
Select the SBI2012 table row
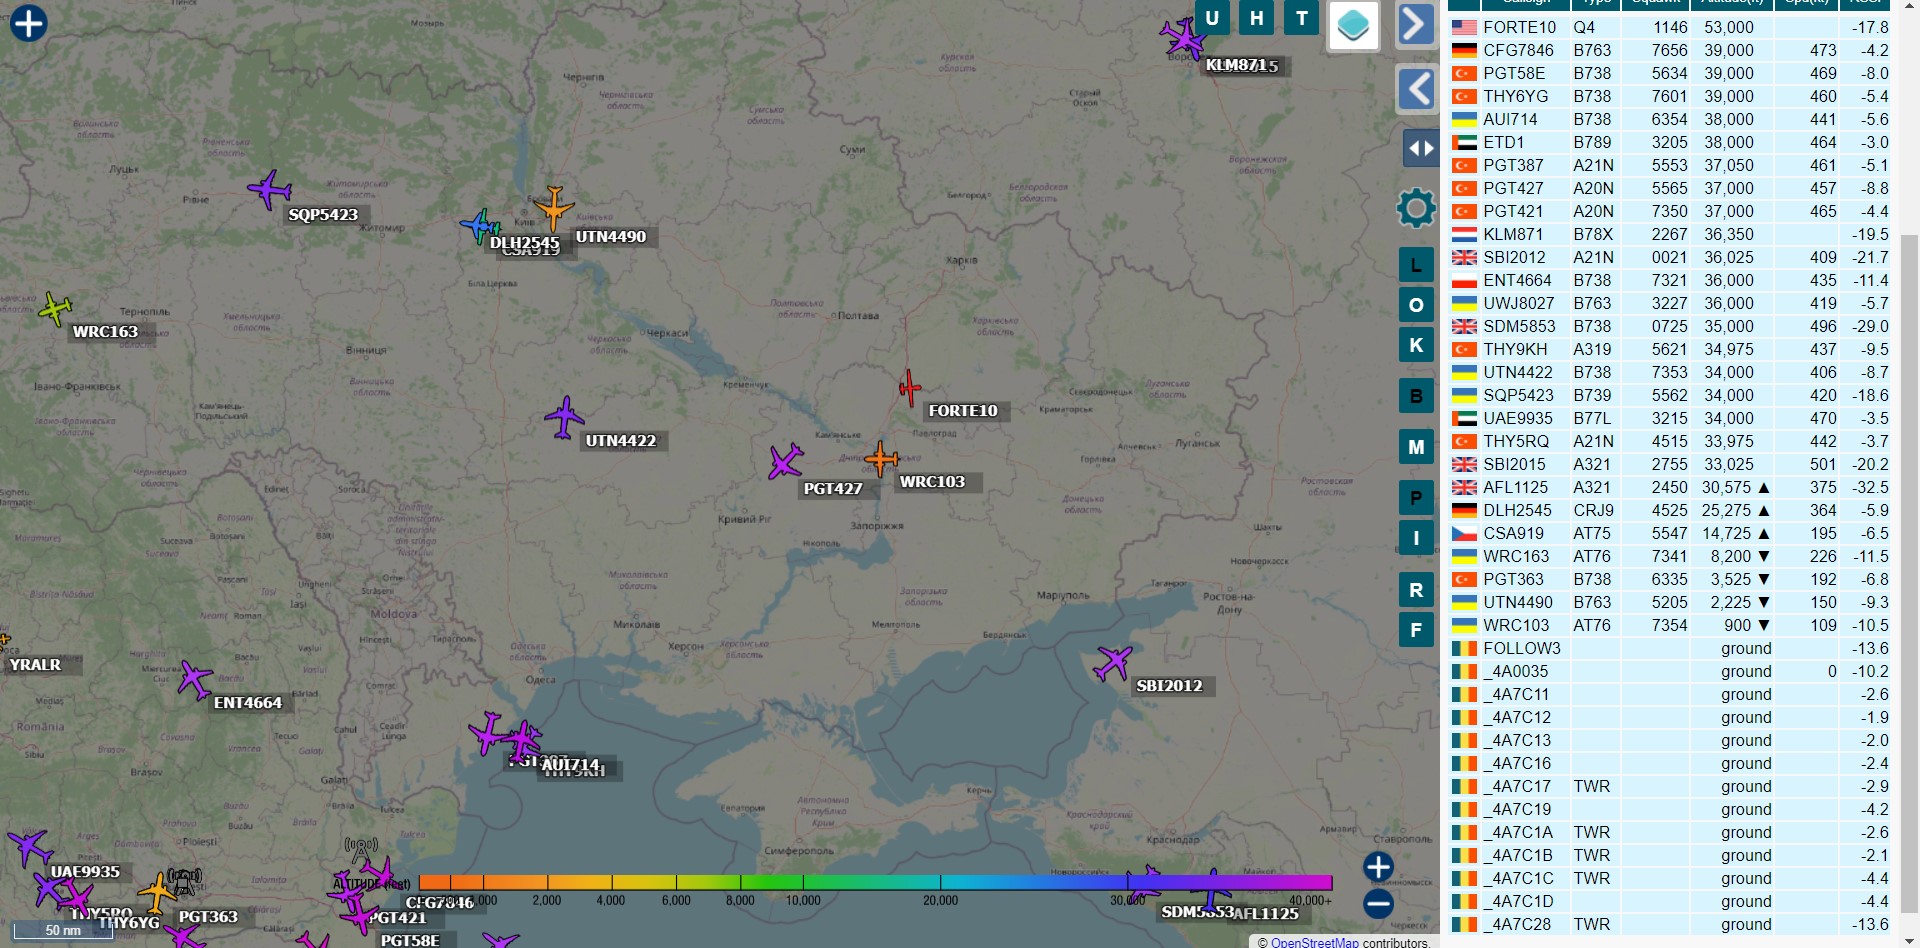(1670, 257)
